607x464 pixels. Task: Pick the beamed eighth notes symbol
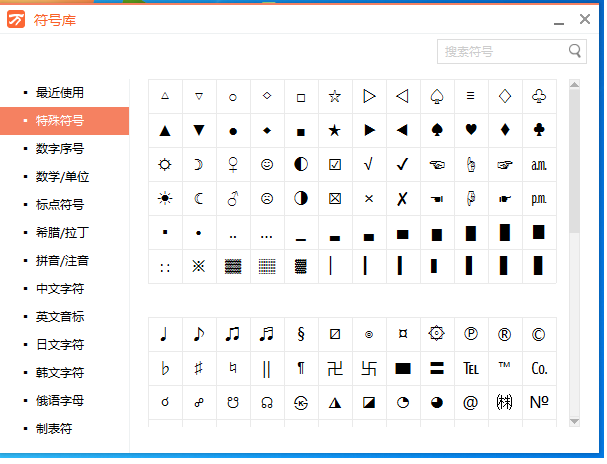(233, 335)
